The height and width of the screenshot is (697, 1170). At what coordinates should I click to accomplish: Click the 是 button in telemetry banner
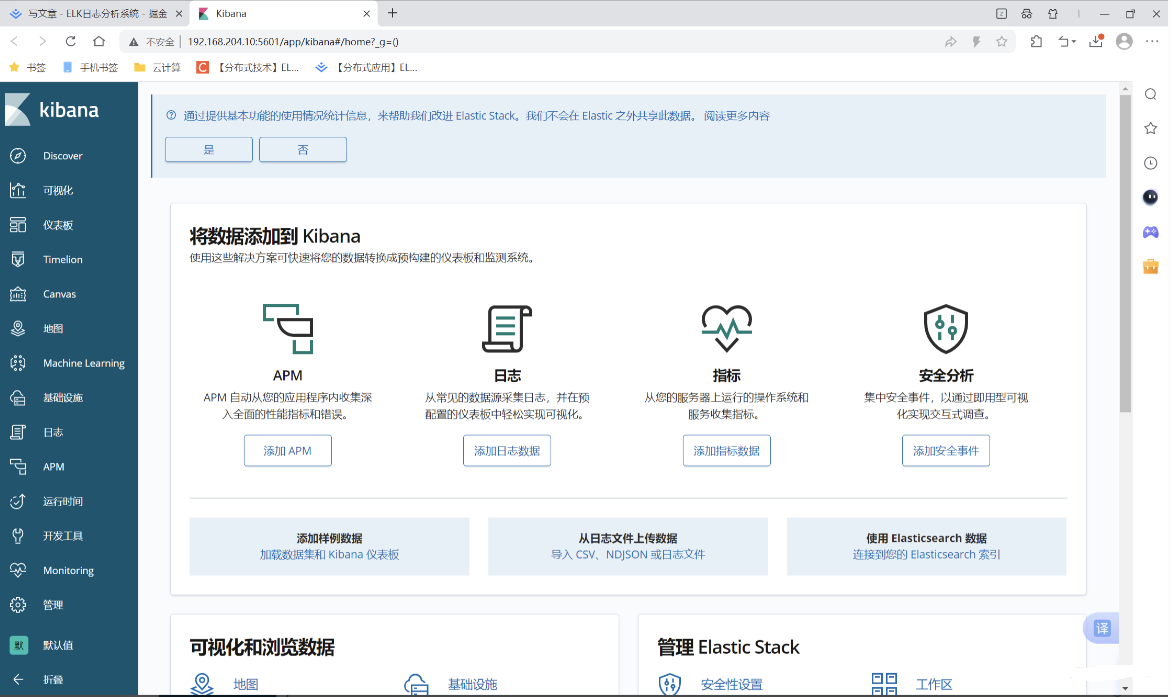tap(209, 149)
